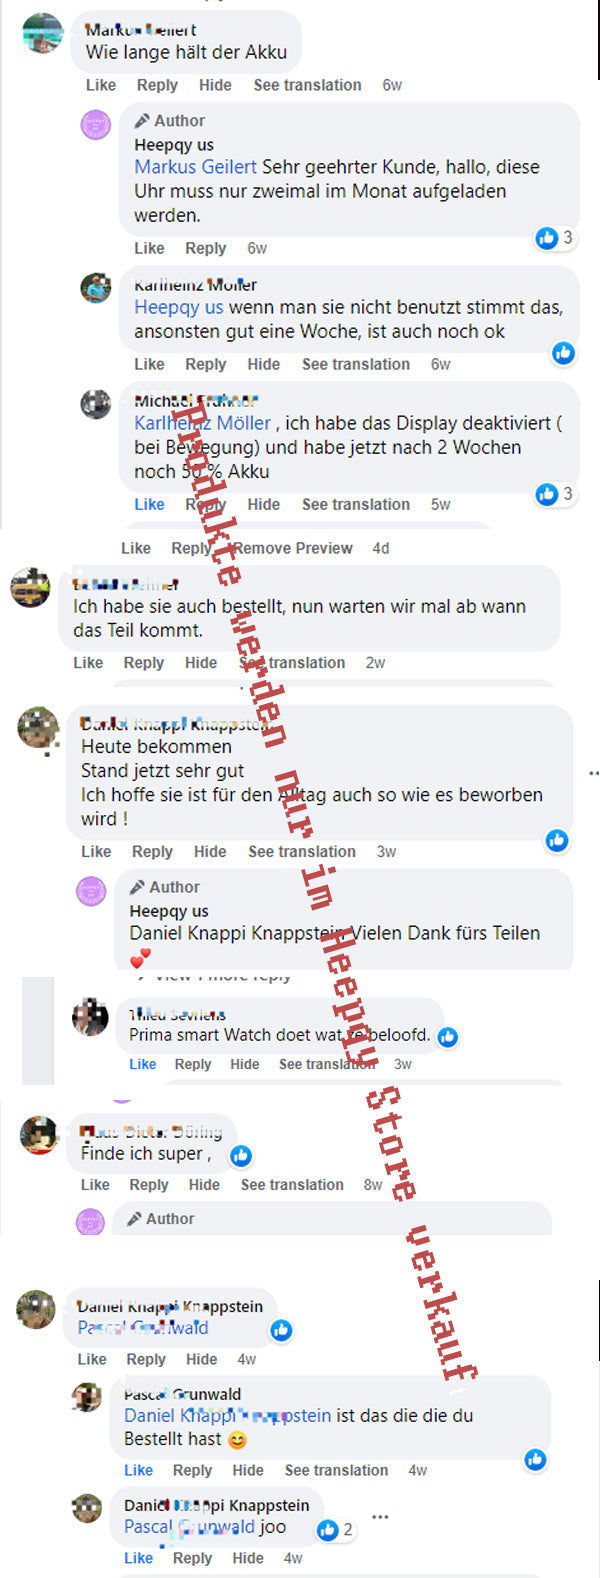Expand the 'View more reply' link under Heepqy thanks

(215, 976)
